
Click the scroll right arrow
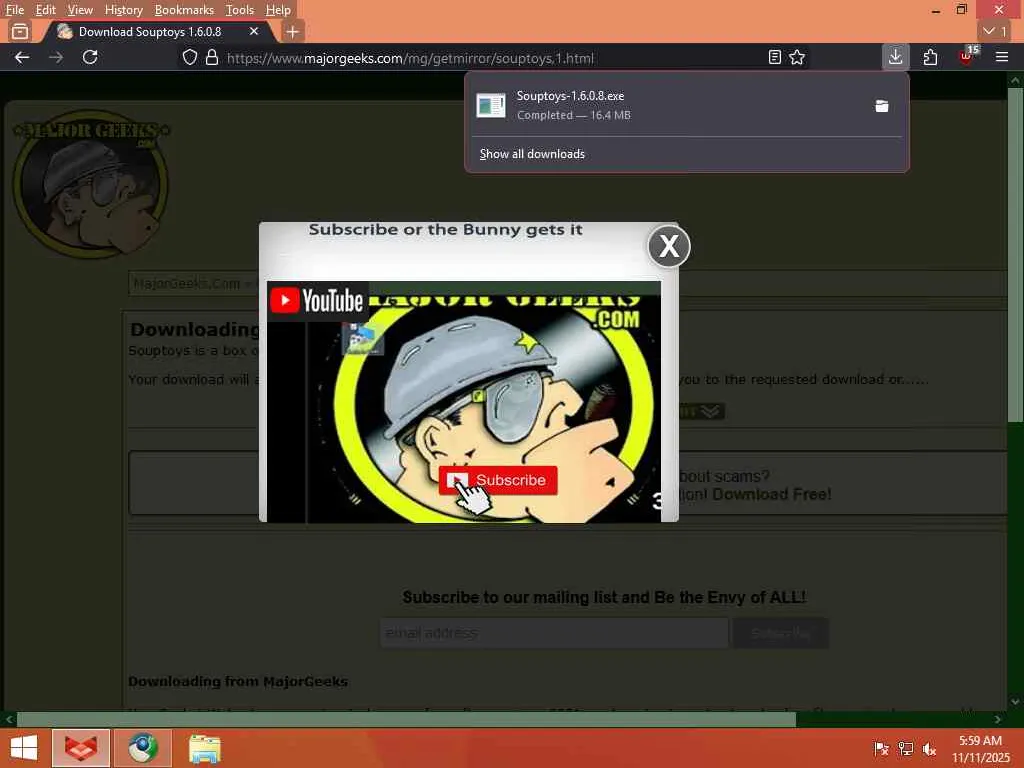998,719
